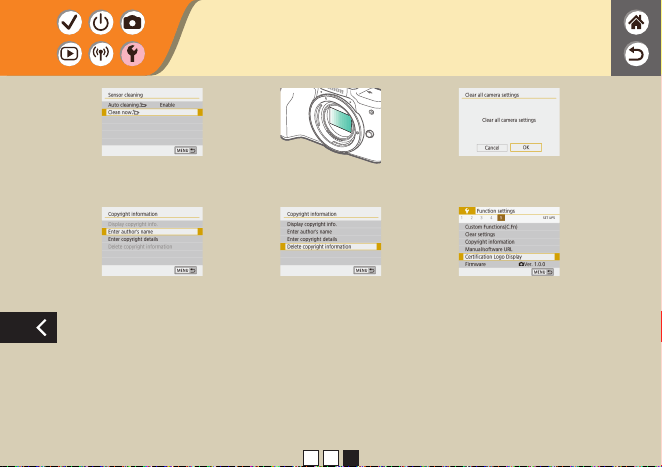Click the camera sensor illustration

tap(331, 125)
